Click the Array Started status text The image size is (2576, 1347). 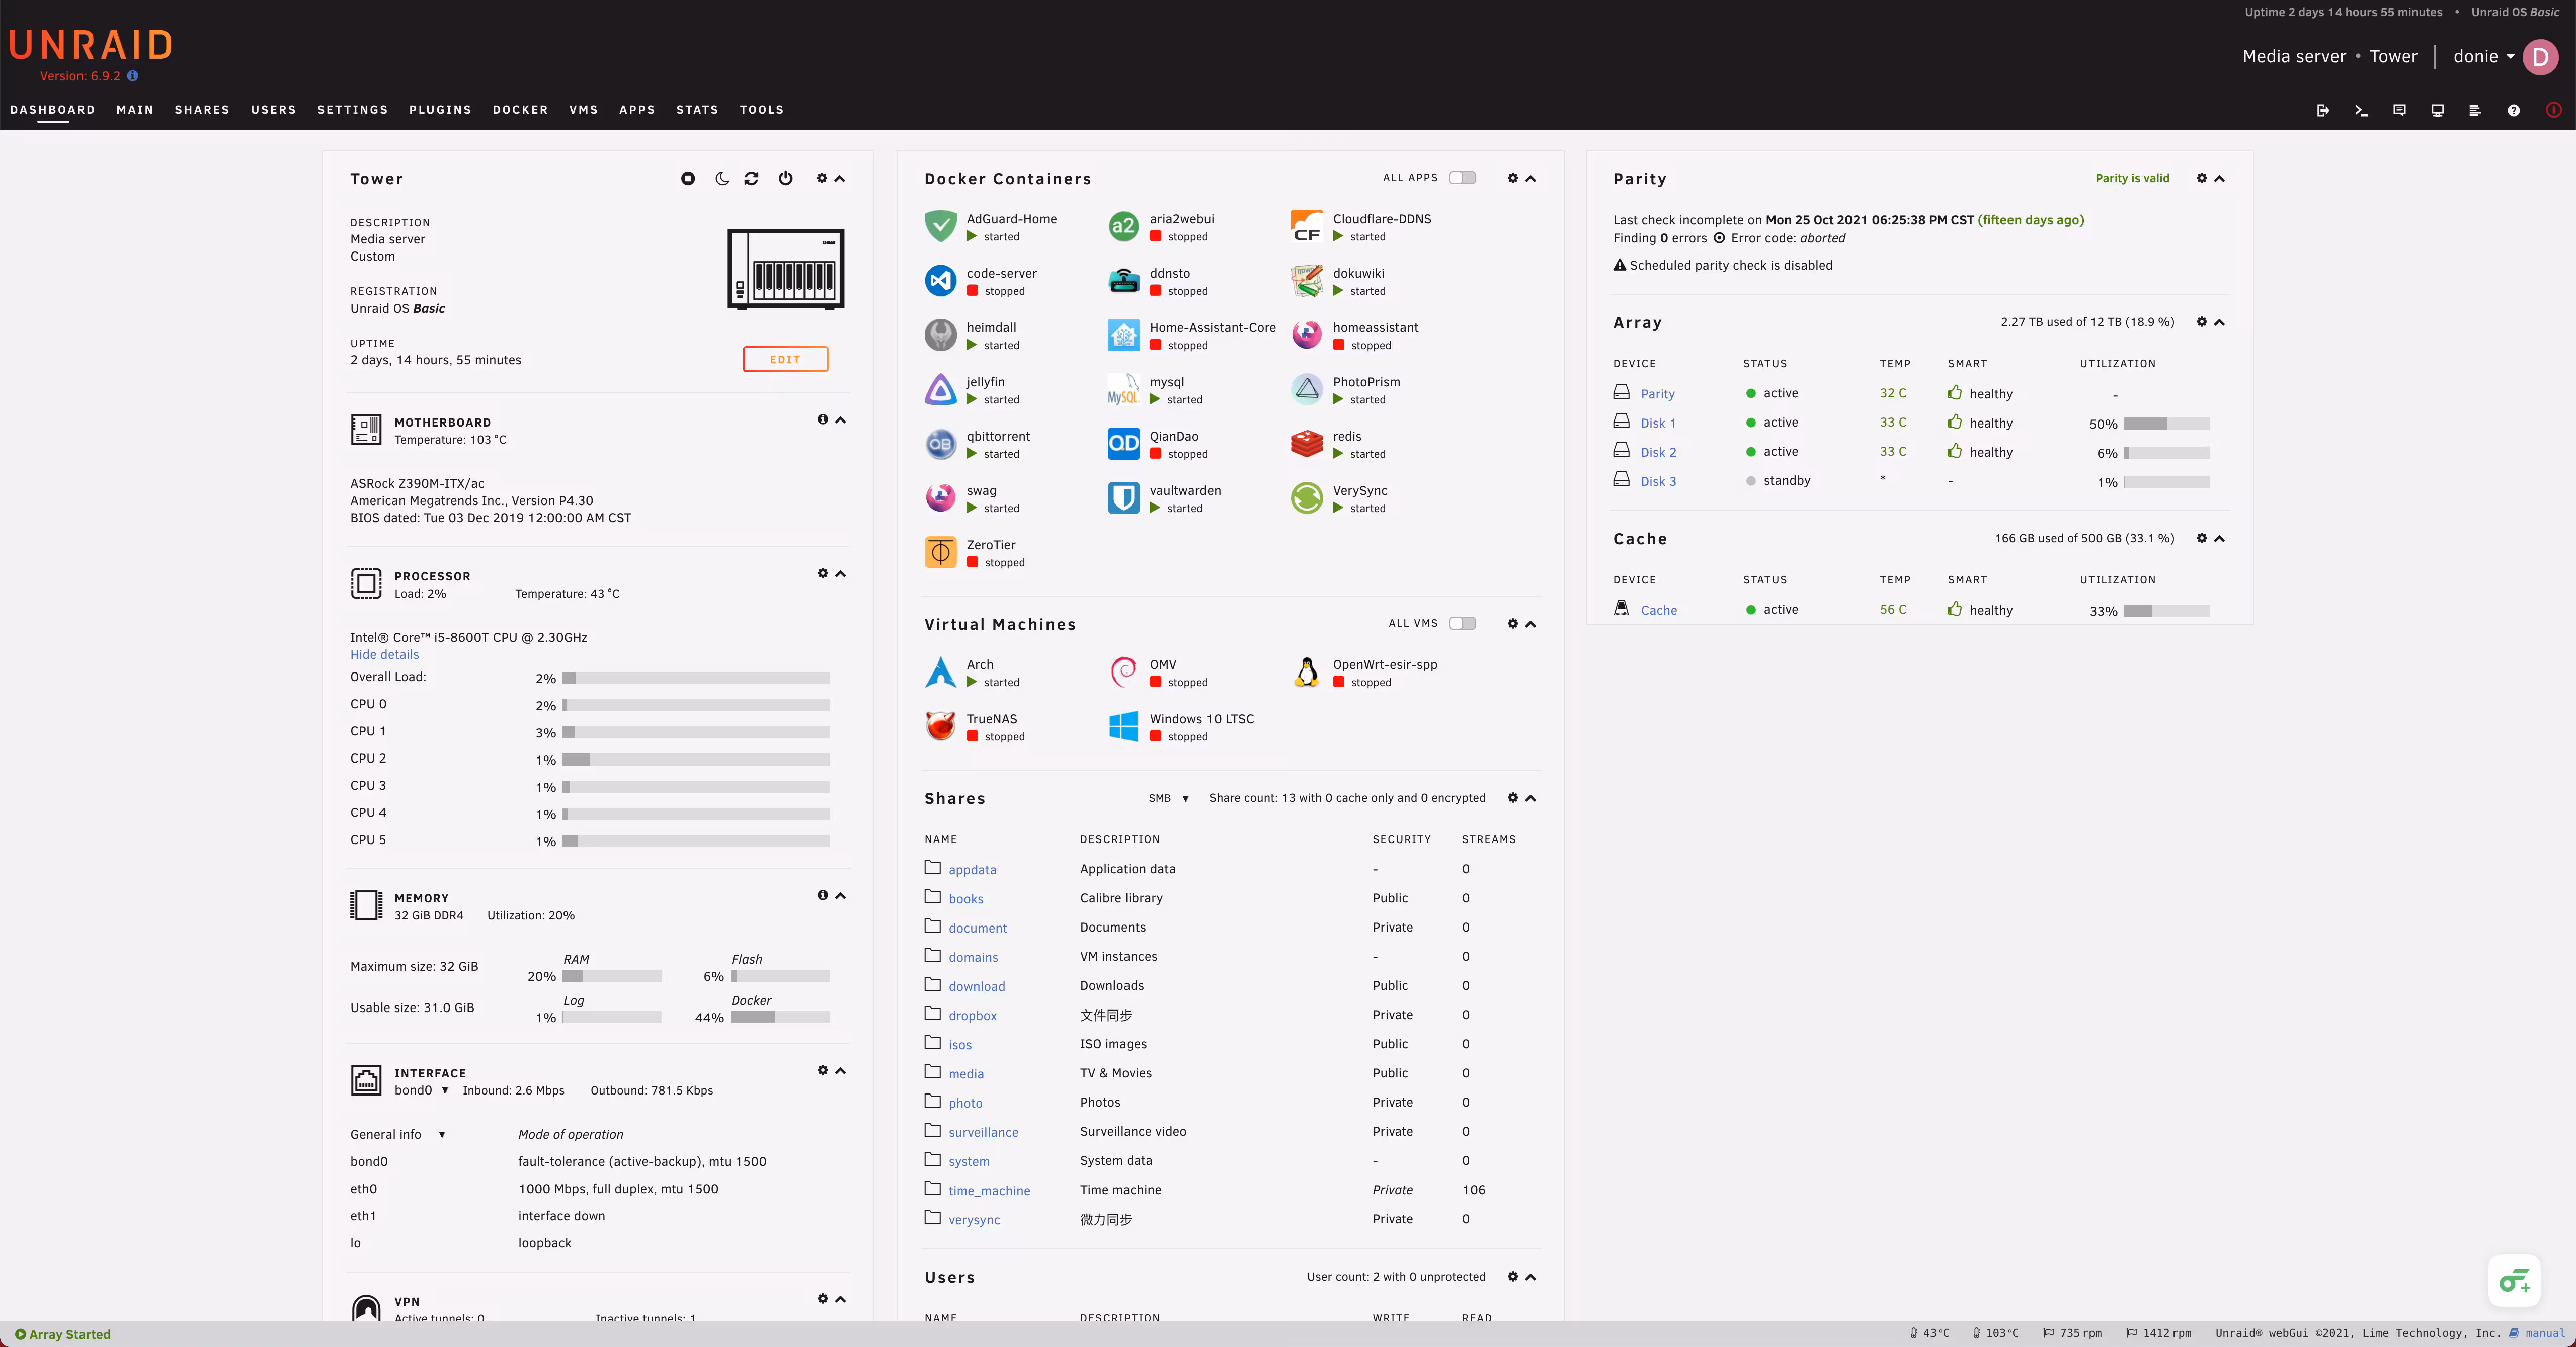point(69,1334)
